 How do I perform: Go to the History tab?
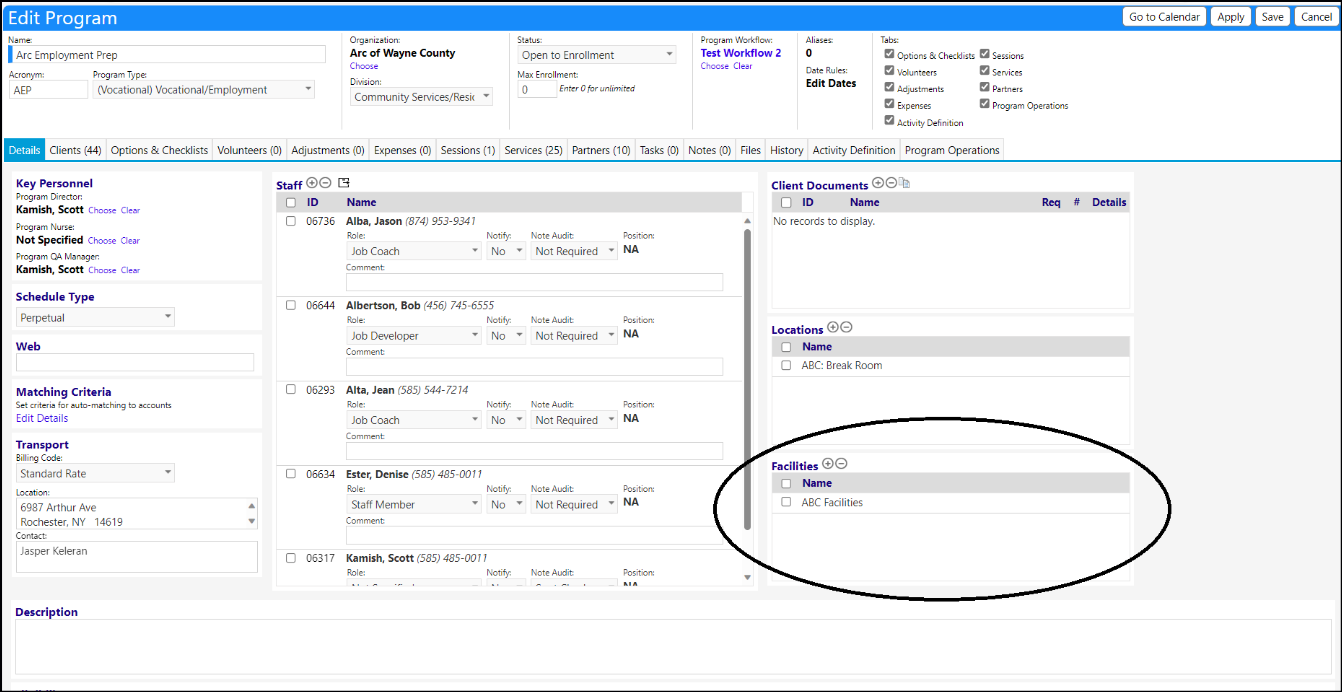786,150
